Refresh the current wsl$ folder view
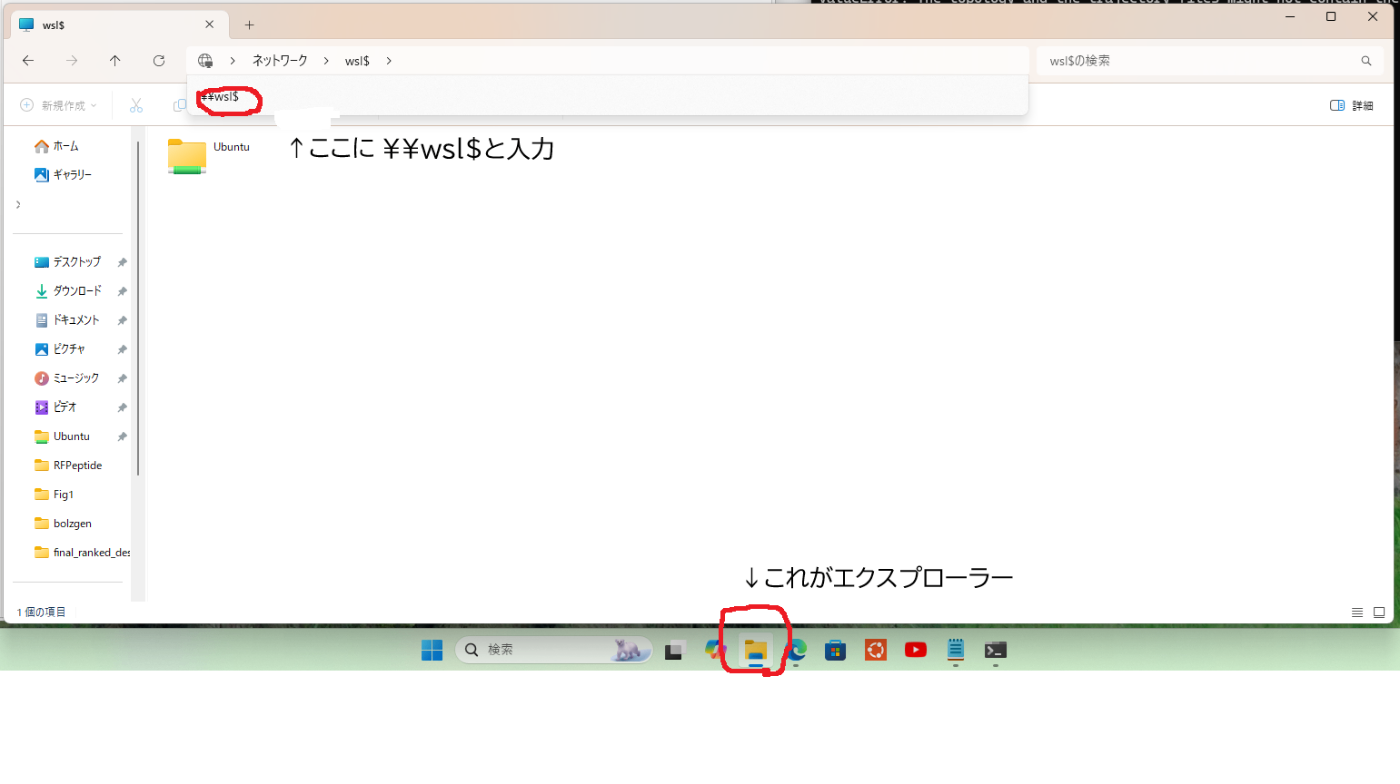The image size is (1400, 784). [159, 61]
